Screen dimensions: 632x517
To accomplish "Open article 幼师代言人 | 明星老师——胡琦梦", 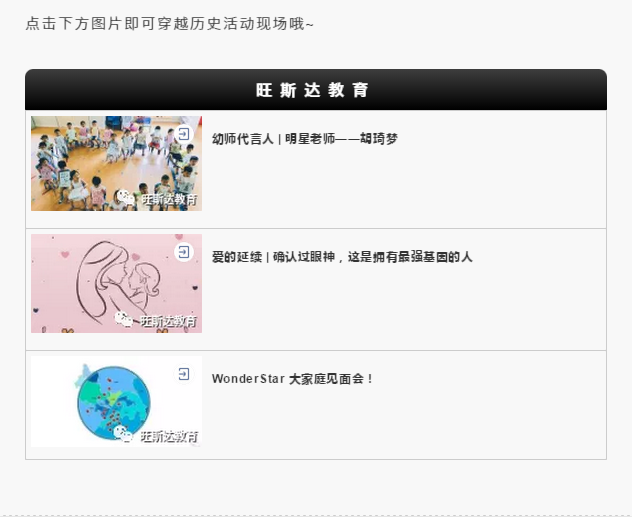I will (305, 139).
